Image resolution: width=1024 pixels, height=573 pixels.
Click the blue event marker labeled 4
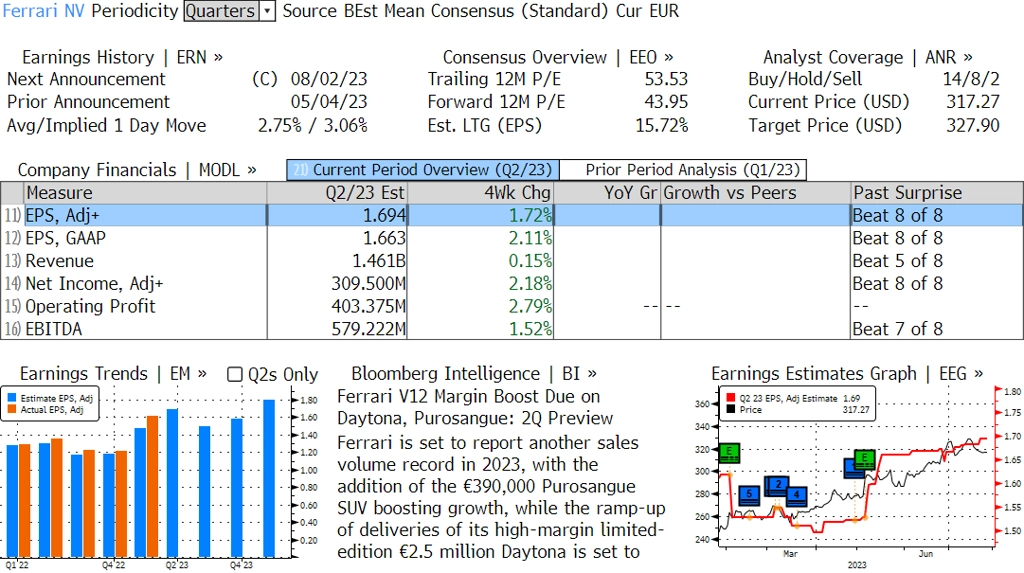796,496
